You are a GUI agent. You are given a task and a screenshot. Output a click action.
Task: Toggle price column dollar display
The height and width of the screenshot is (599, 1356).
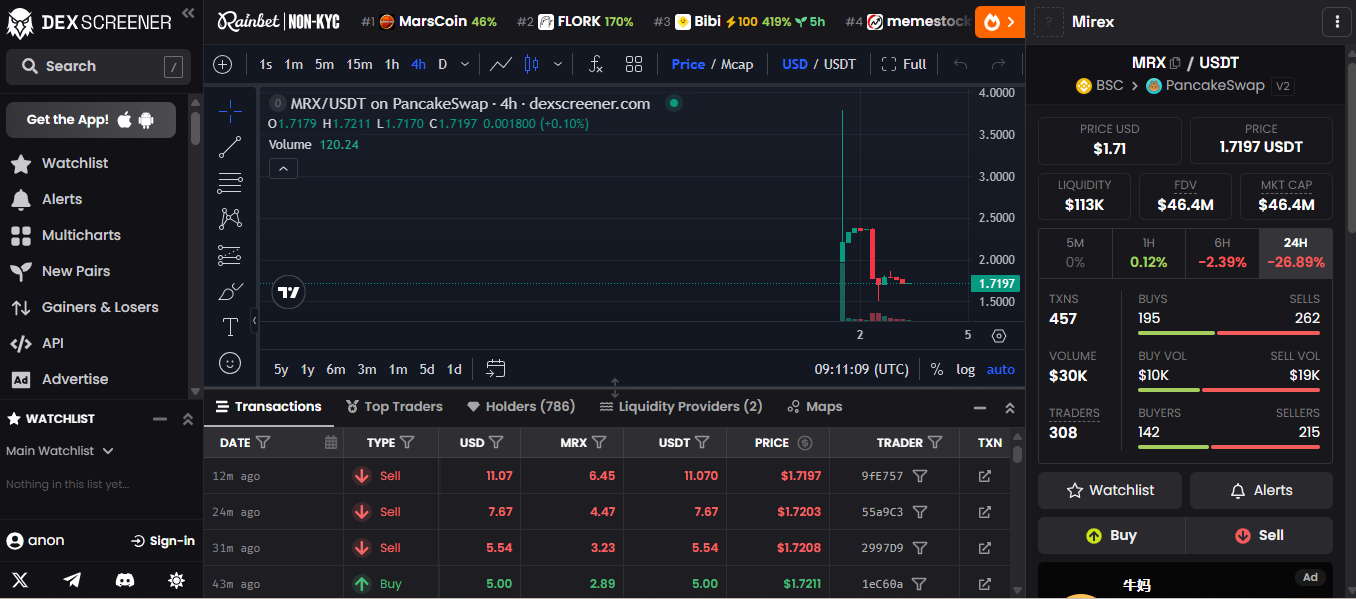pyautogui.click(x=805, y=442)
